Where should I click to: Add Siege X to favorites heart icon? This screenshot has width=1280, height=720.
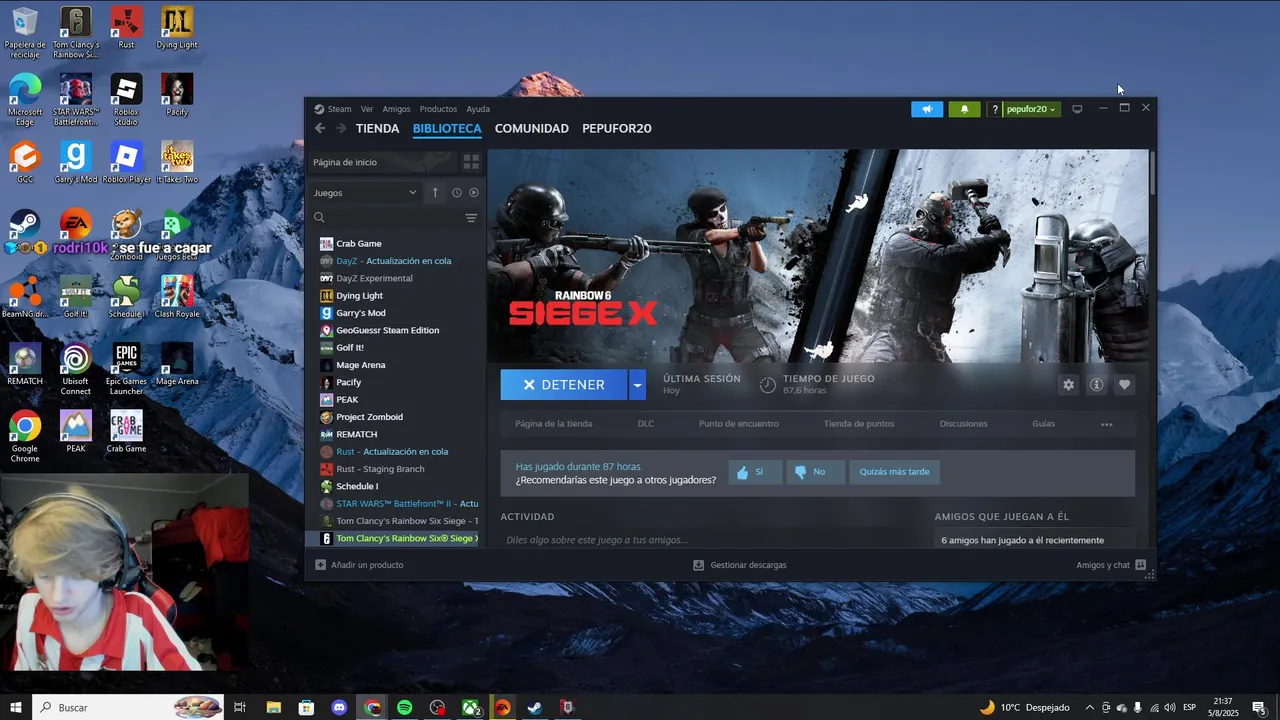(1124, 385)
